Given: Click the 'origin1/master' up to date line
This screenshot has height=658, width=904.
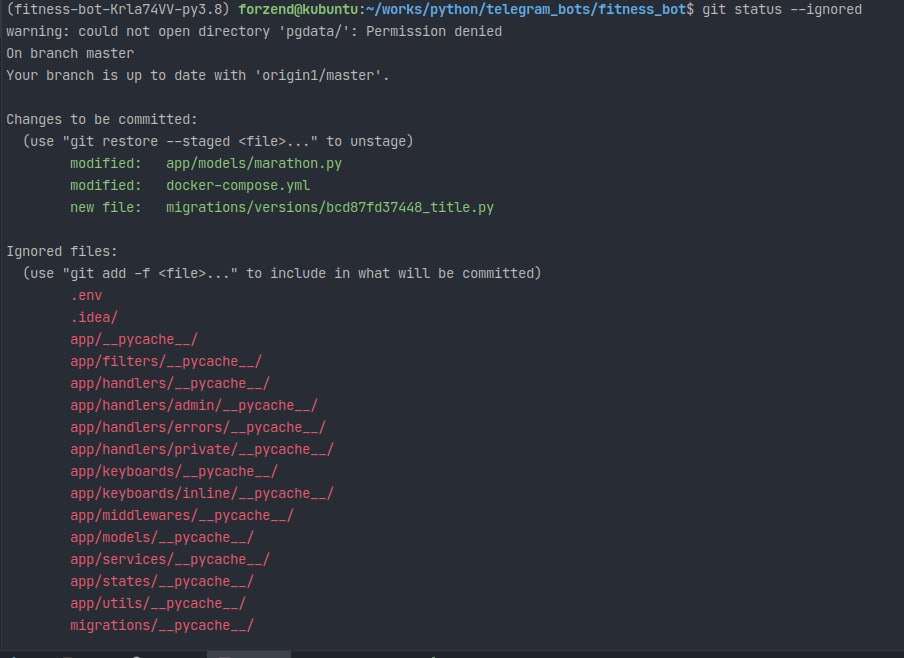Looking at the screenshot, I should (198, 76).
